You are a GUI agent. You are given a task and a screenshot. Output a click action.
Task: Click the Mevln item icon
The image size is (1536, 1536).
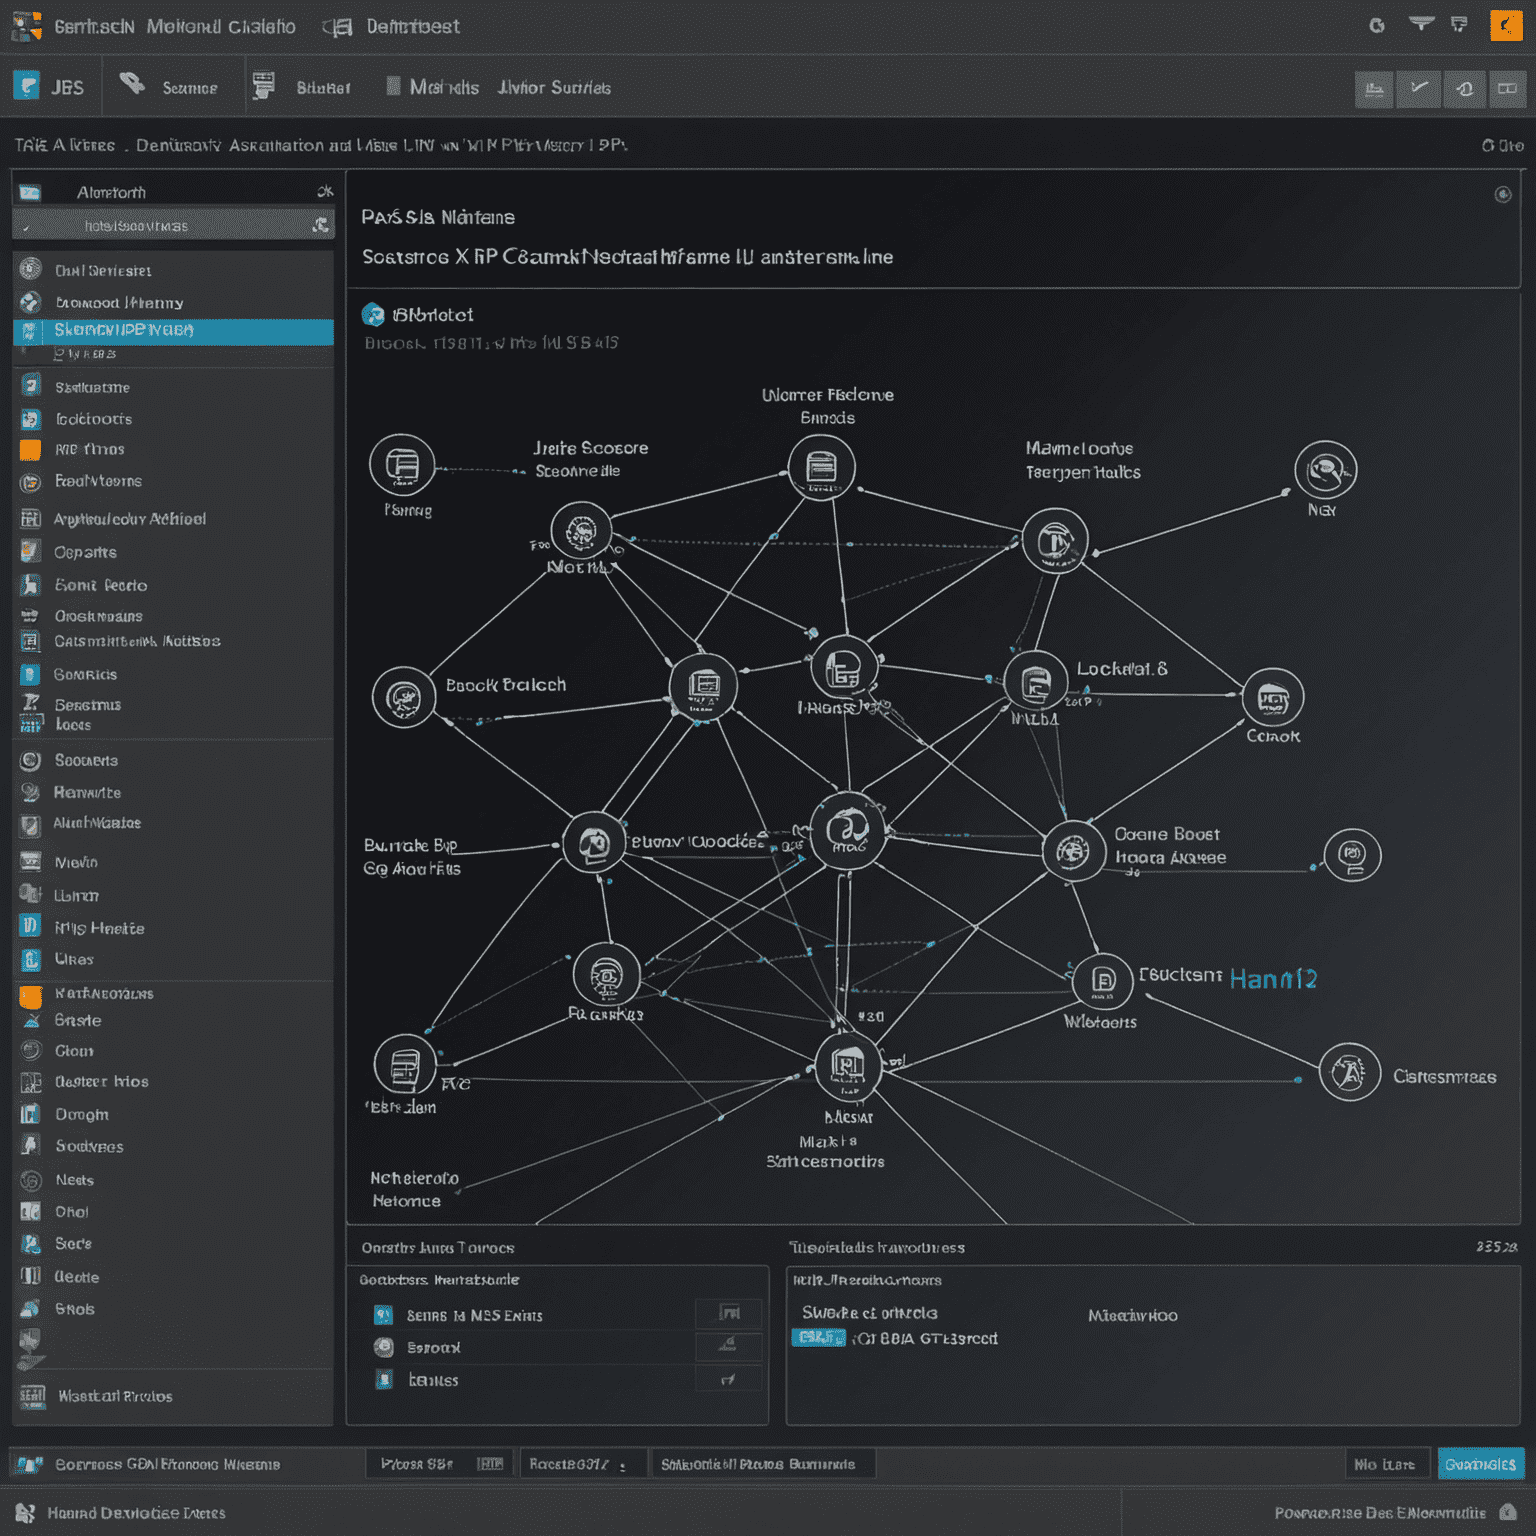tap(31, 862)
